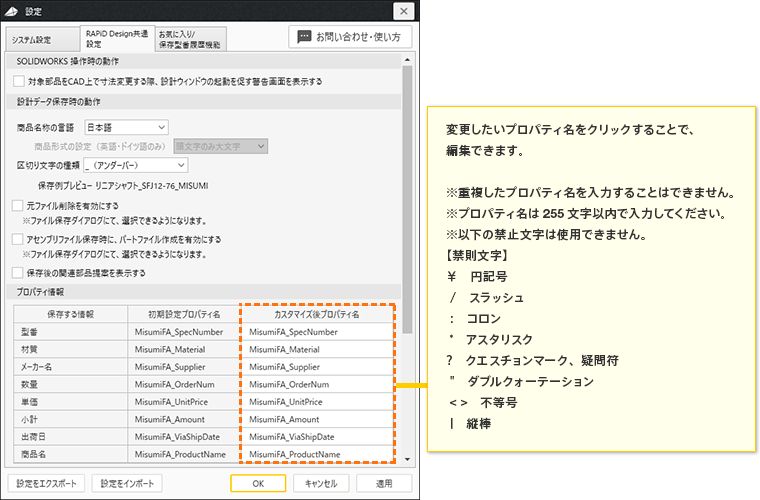Enable the CAD dimension change warning checkbox
760x500 pixels.
tap(20, 80)
